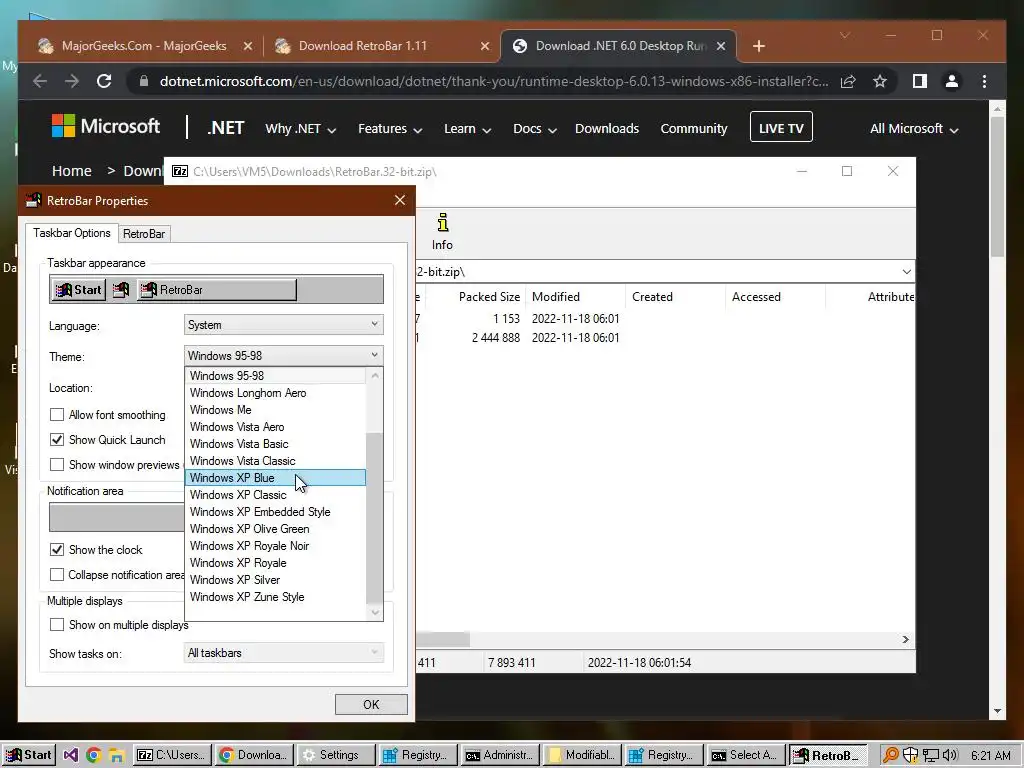Open the Downloads link on .NET site
Viewport: 1024px width, 768px height.
(x=607, y=129)
